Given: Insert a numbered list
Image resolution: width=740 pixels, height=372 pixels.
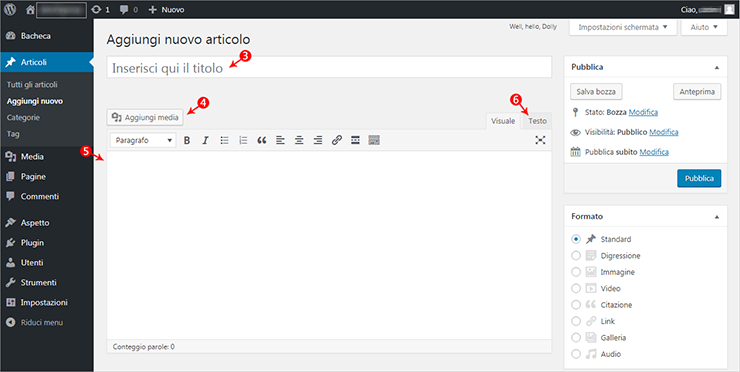Looking at the screenshot, I should click(x=243, y=140).
